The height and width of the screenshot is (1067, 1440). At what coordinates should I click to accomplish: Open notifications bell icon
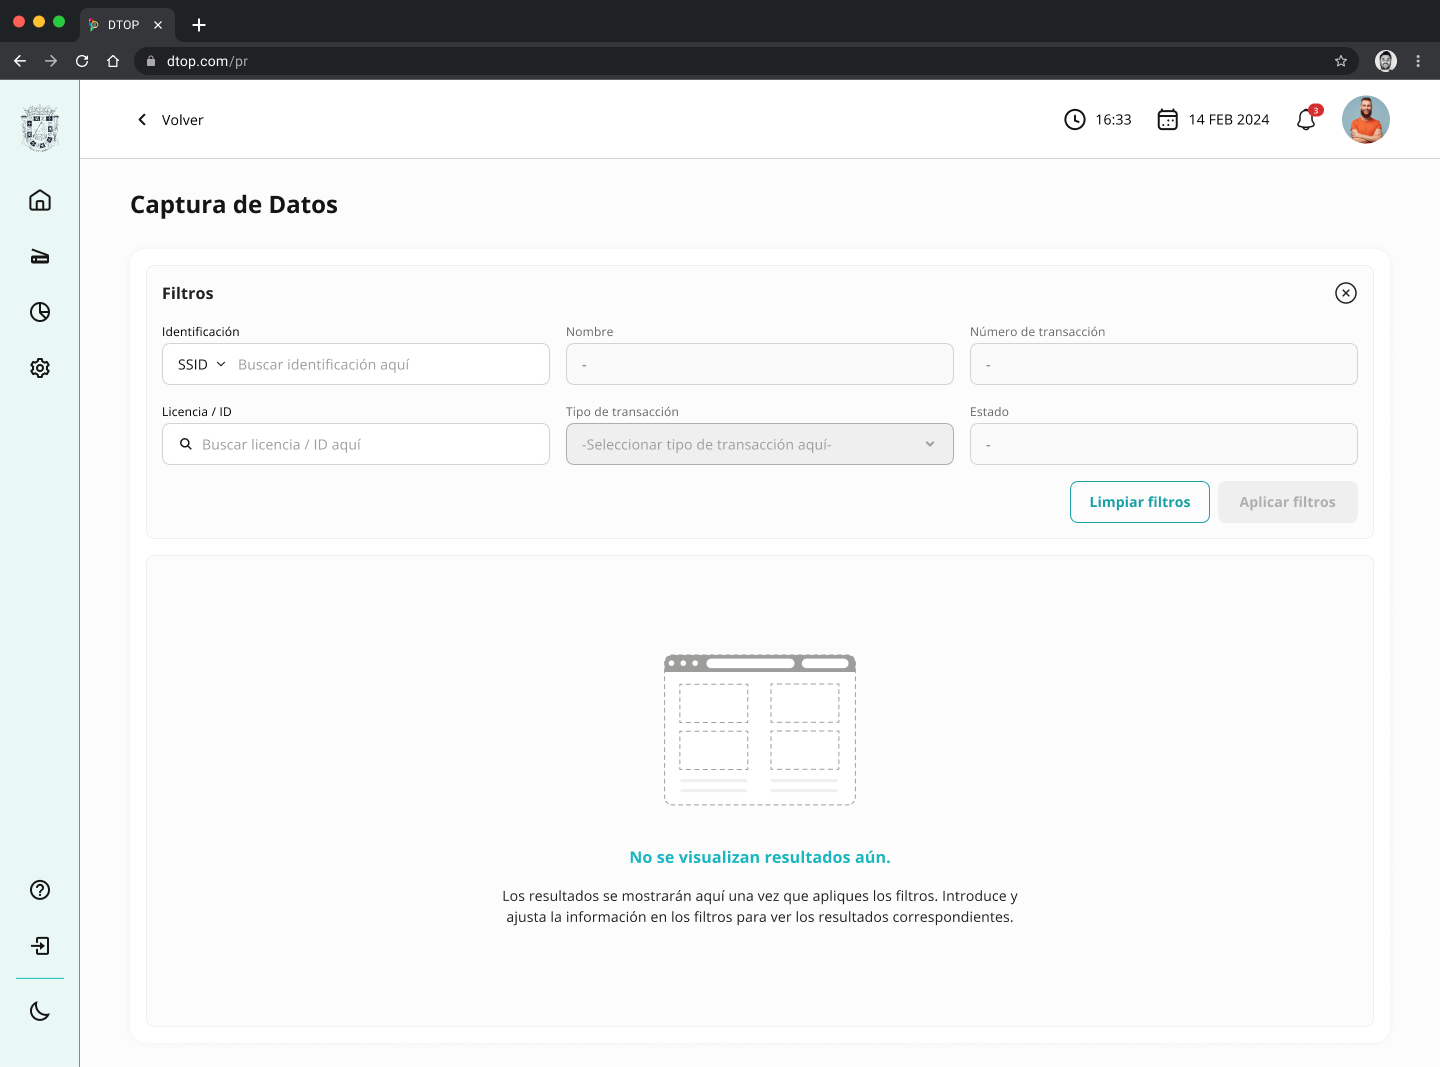(1306, 120)
